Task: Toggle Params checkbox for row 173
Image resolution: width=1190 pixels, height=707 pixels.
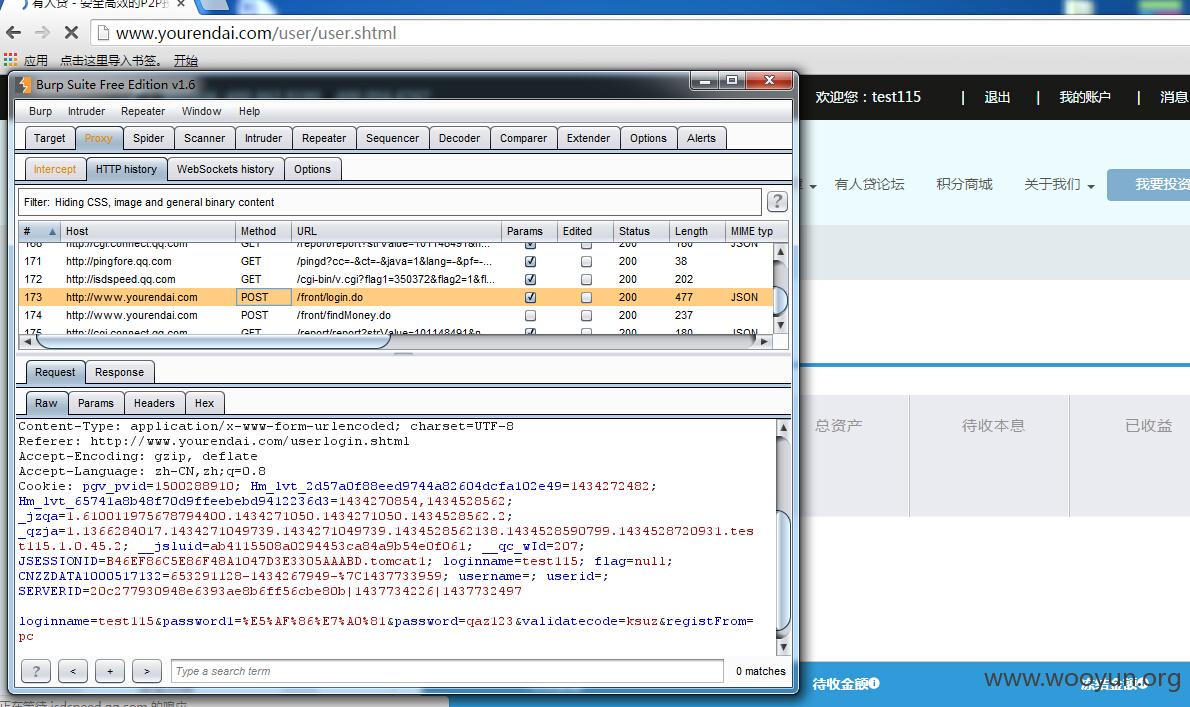Action: click(530, 297)
